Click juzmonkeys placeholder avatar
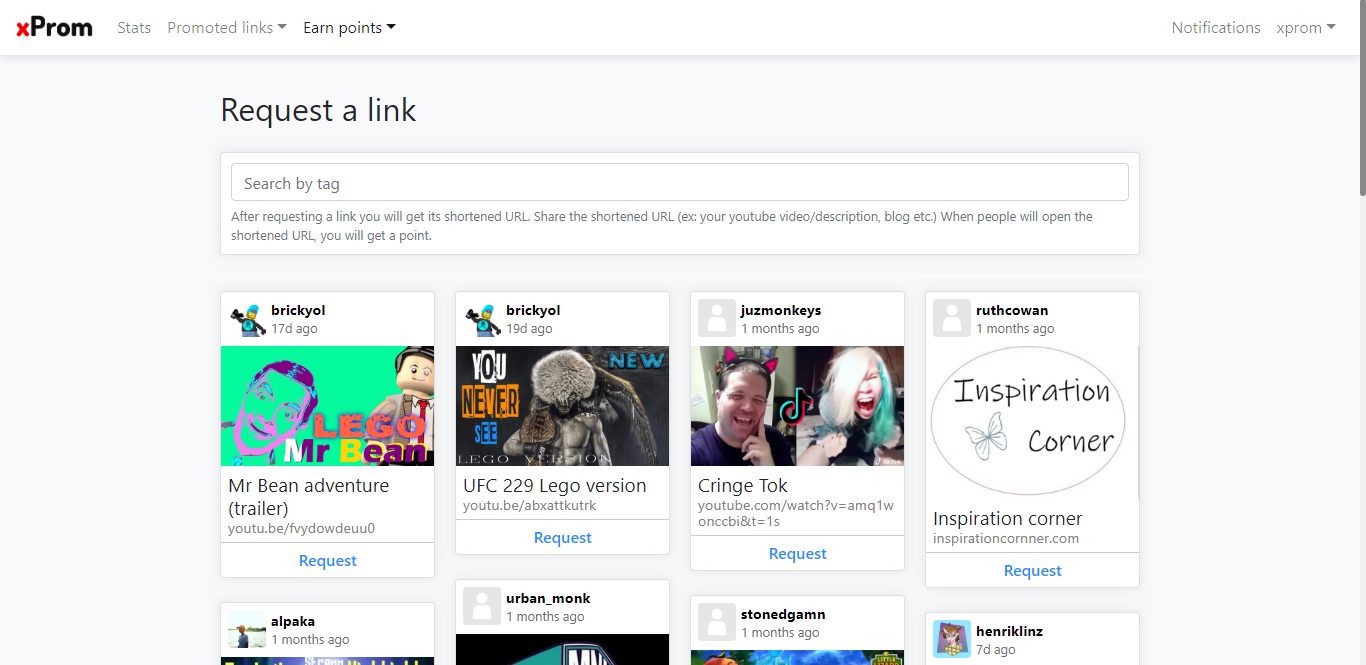 [717, 319]
